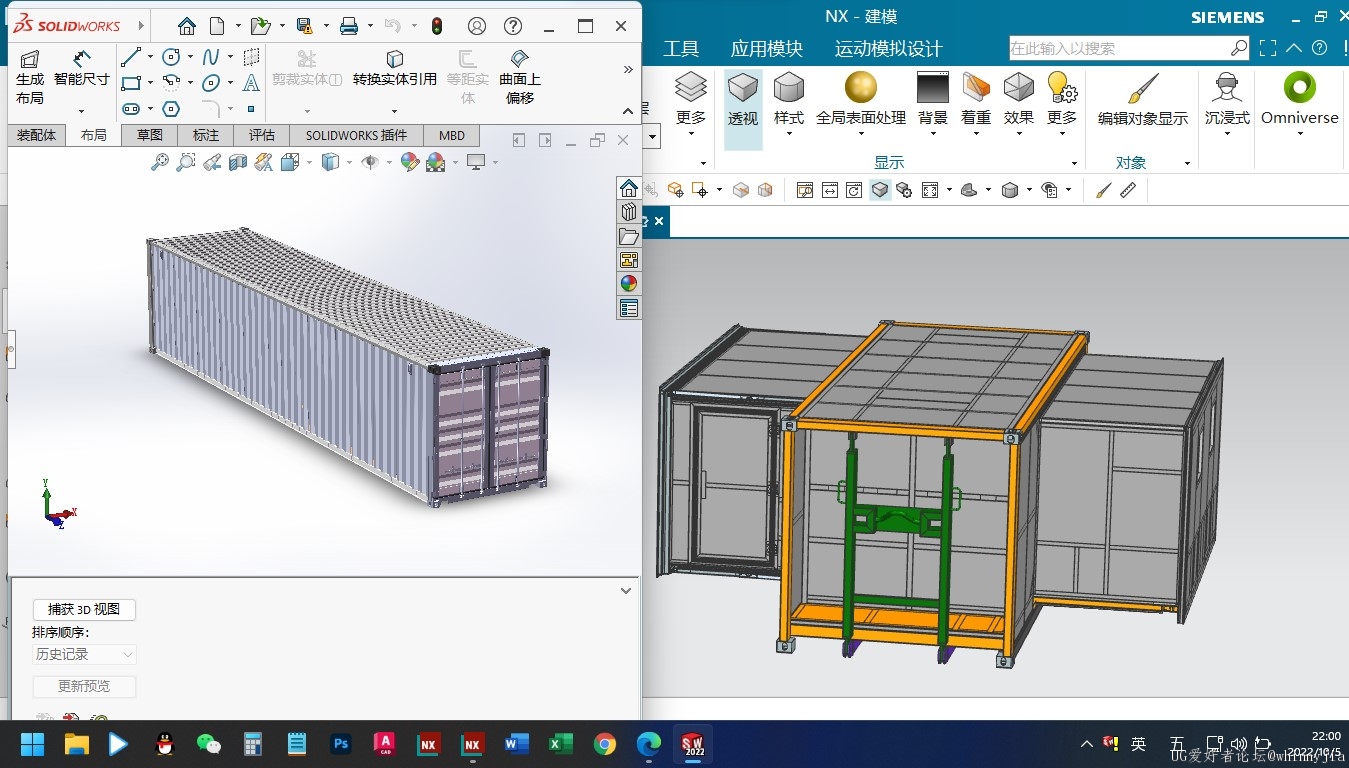Screen dimensions: 1349x768
Task: Toggle NX shaded cube in view toolbar
Action: pos(880,189)
